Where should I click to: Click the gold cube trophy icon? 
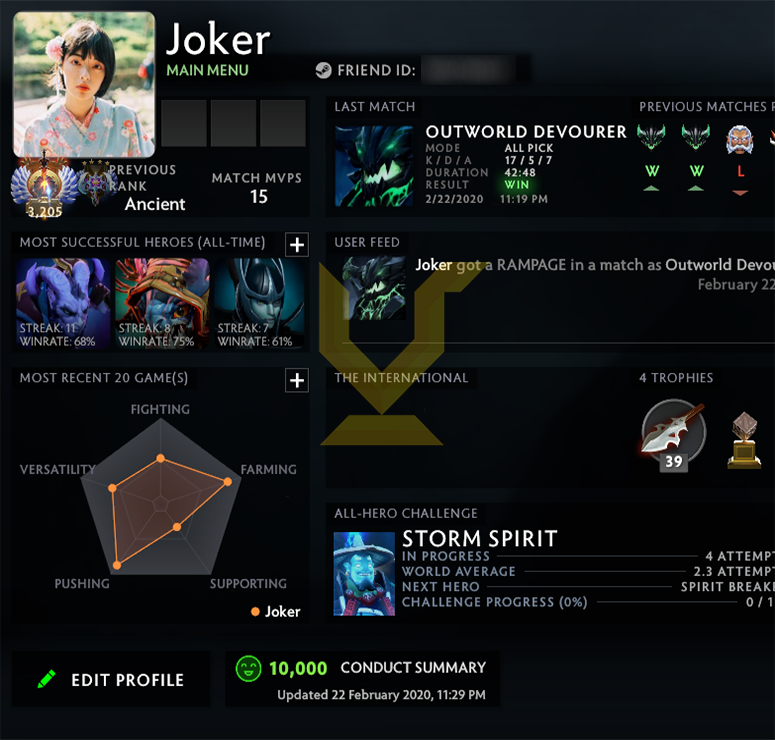tap(744, 440)
